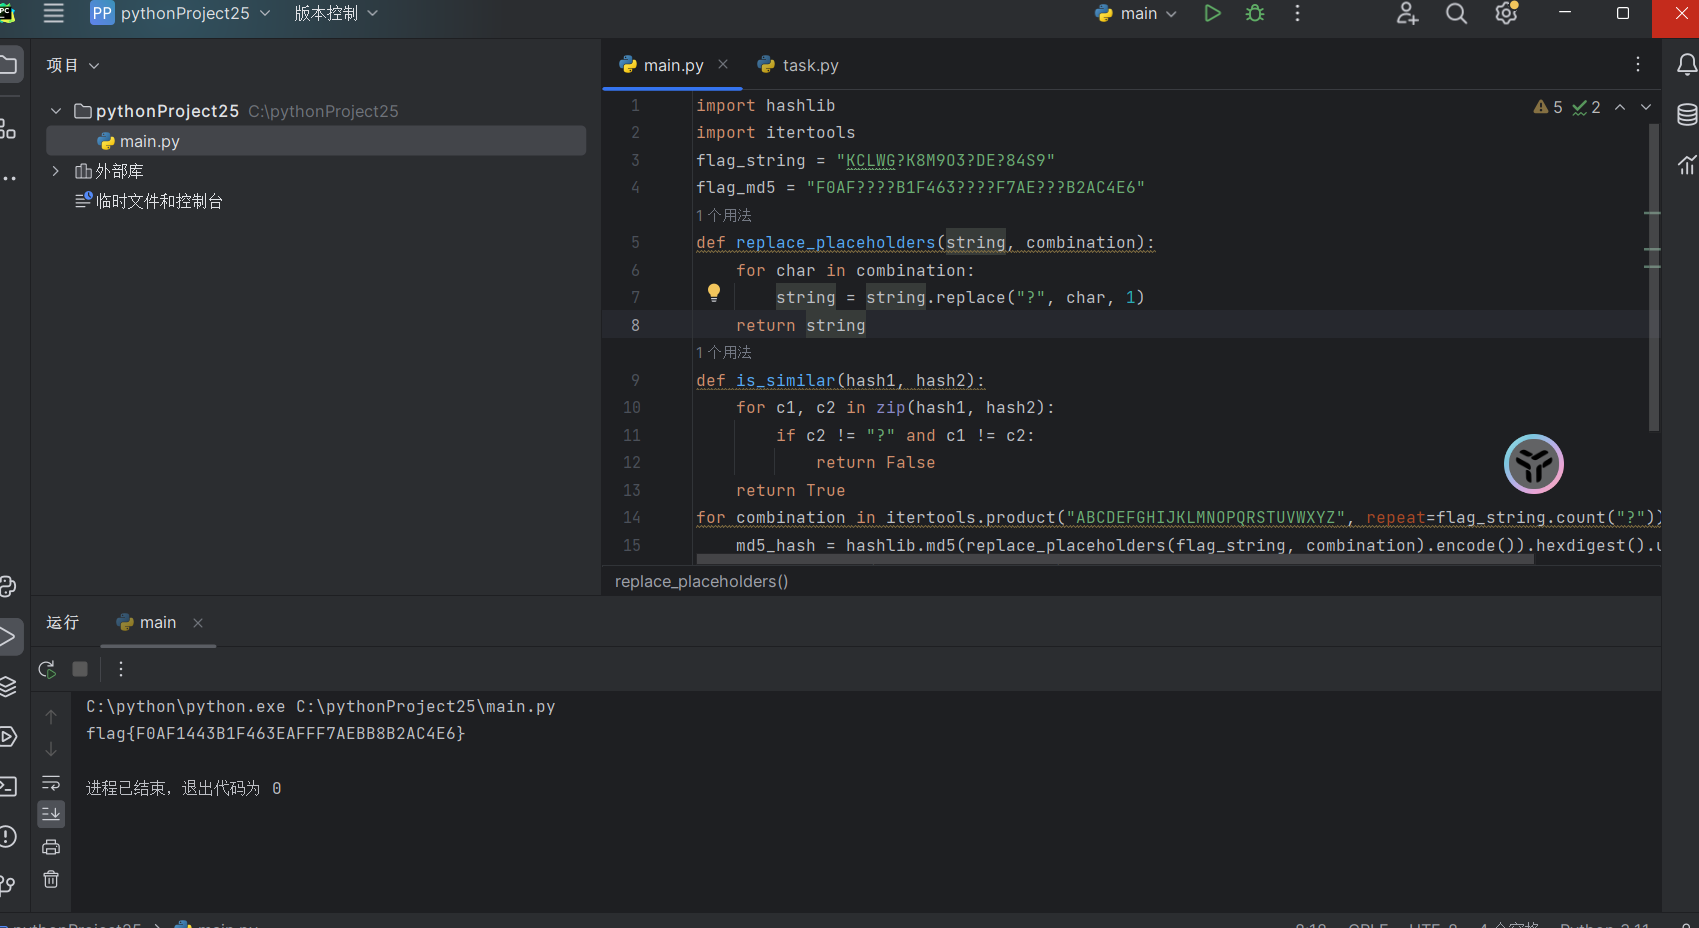Select main.py in project tree
1699x928 pixels.
[x=316, y=141]
